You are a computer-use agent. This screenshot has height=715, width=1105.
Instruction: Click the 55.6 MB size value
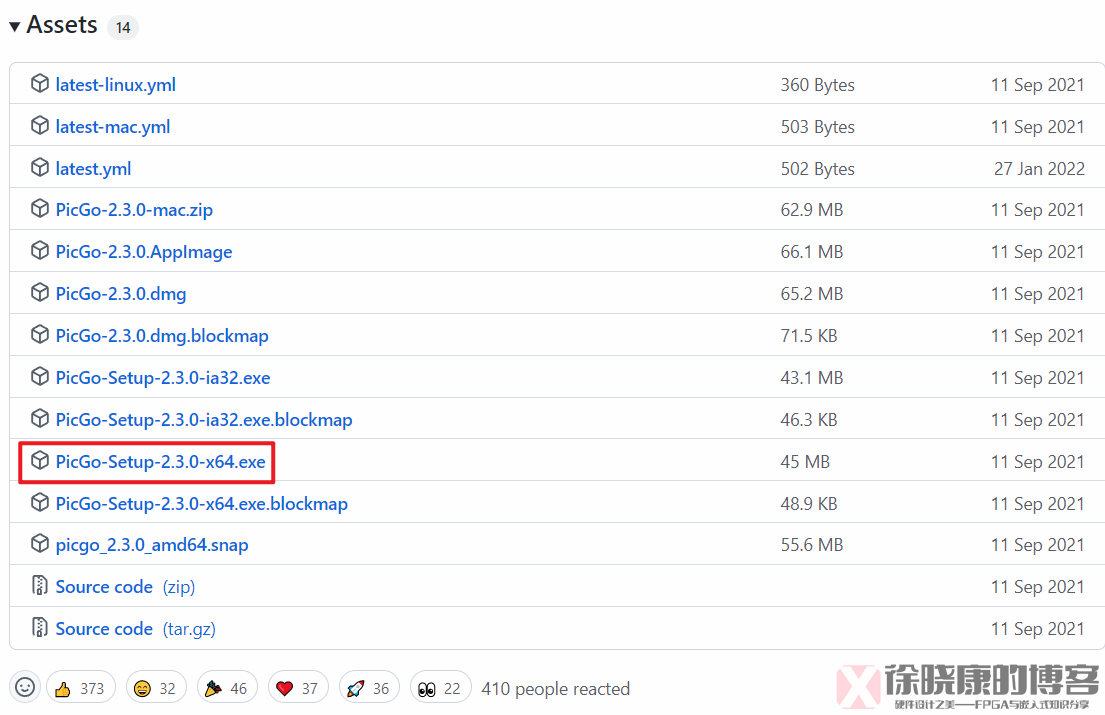(x=811, y=545)
